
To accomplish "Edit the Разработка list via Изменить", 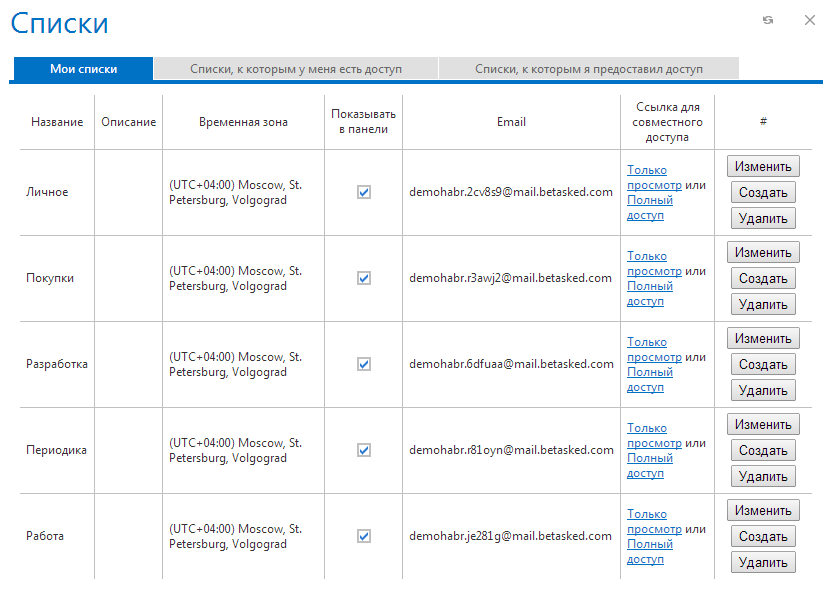I will pos(763,339).
